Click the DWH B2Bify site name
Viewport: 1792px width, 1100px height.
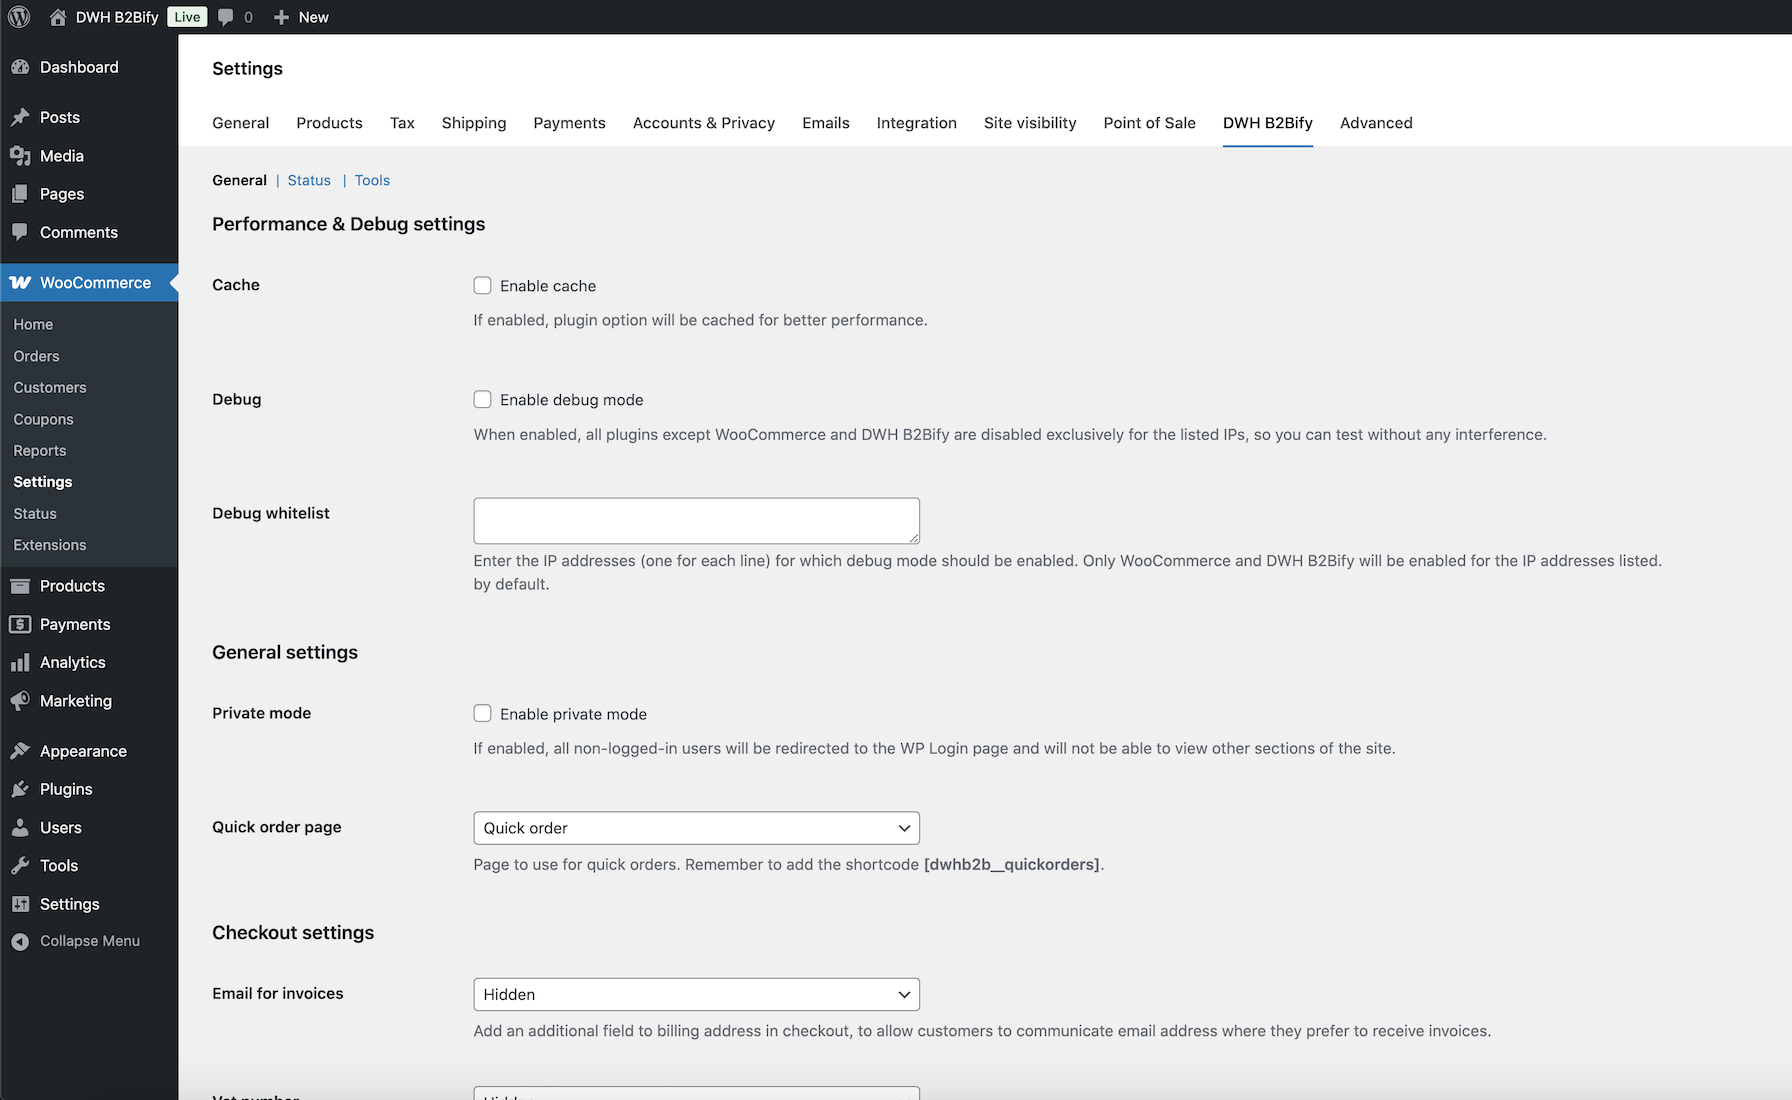pyautogui.click(x=117, y=17)
